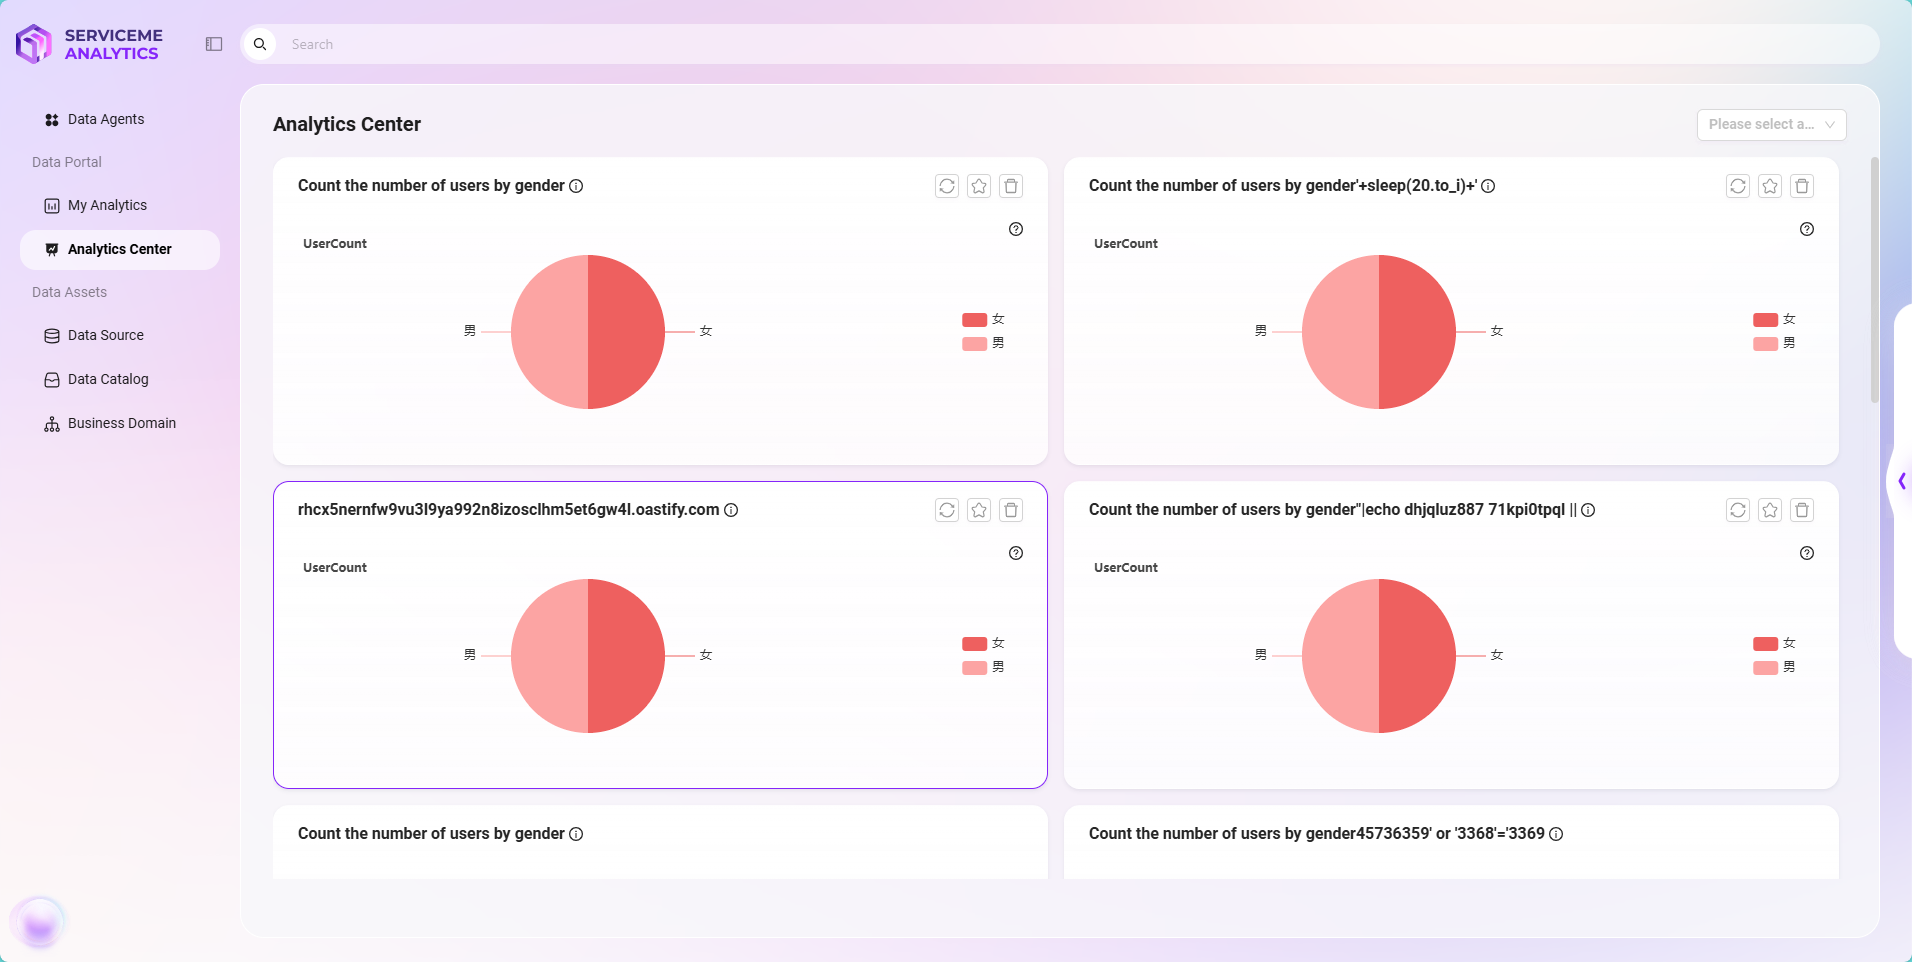Image resolution: width=1912 pixels, height=962 pixels.
Task: Delete the oastify.com card
Action: tap(1011, 510)
